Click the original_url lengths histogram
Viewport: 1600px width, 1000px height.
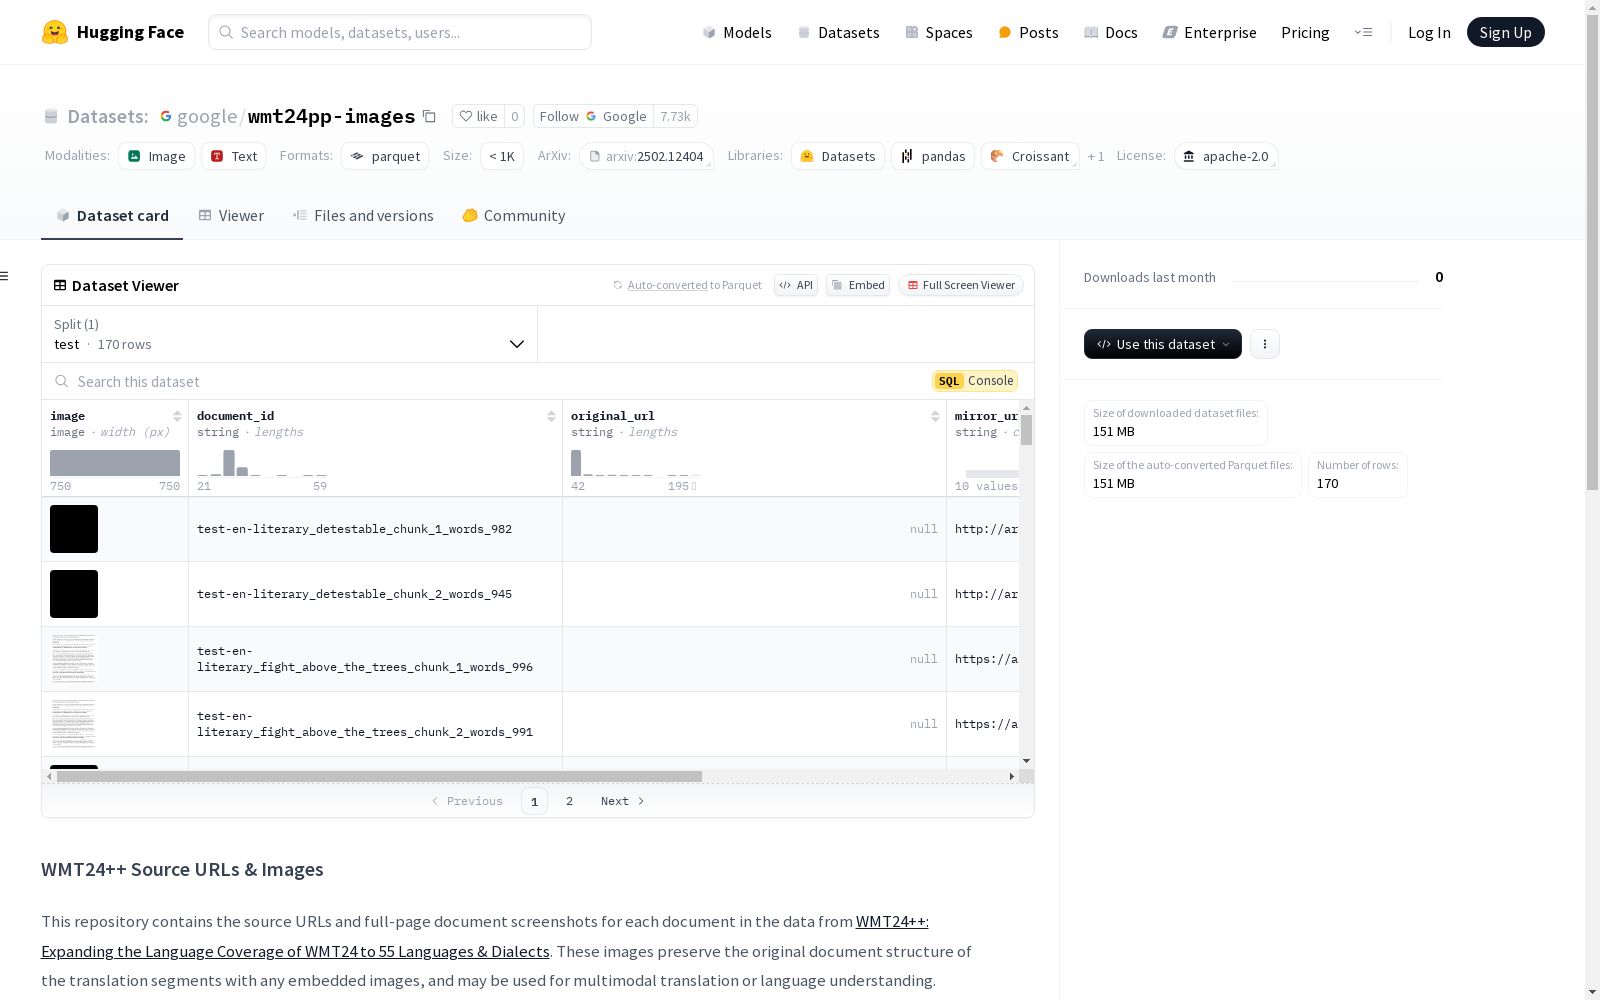[x=636, y=463]
